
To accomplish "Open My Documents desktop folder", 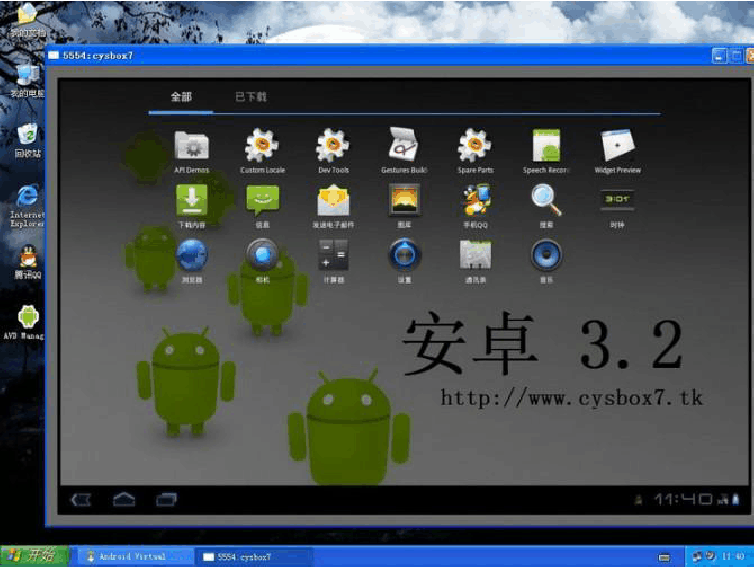I will (x=27, y=20).
